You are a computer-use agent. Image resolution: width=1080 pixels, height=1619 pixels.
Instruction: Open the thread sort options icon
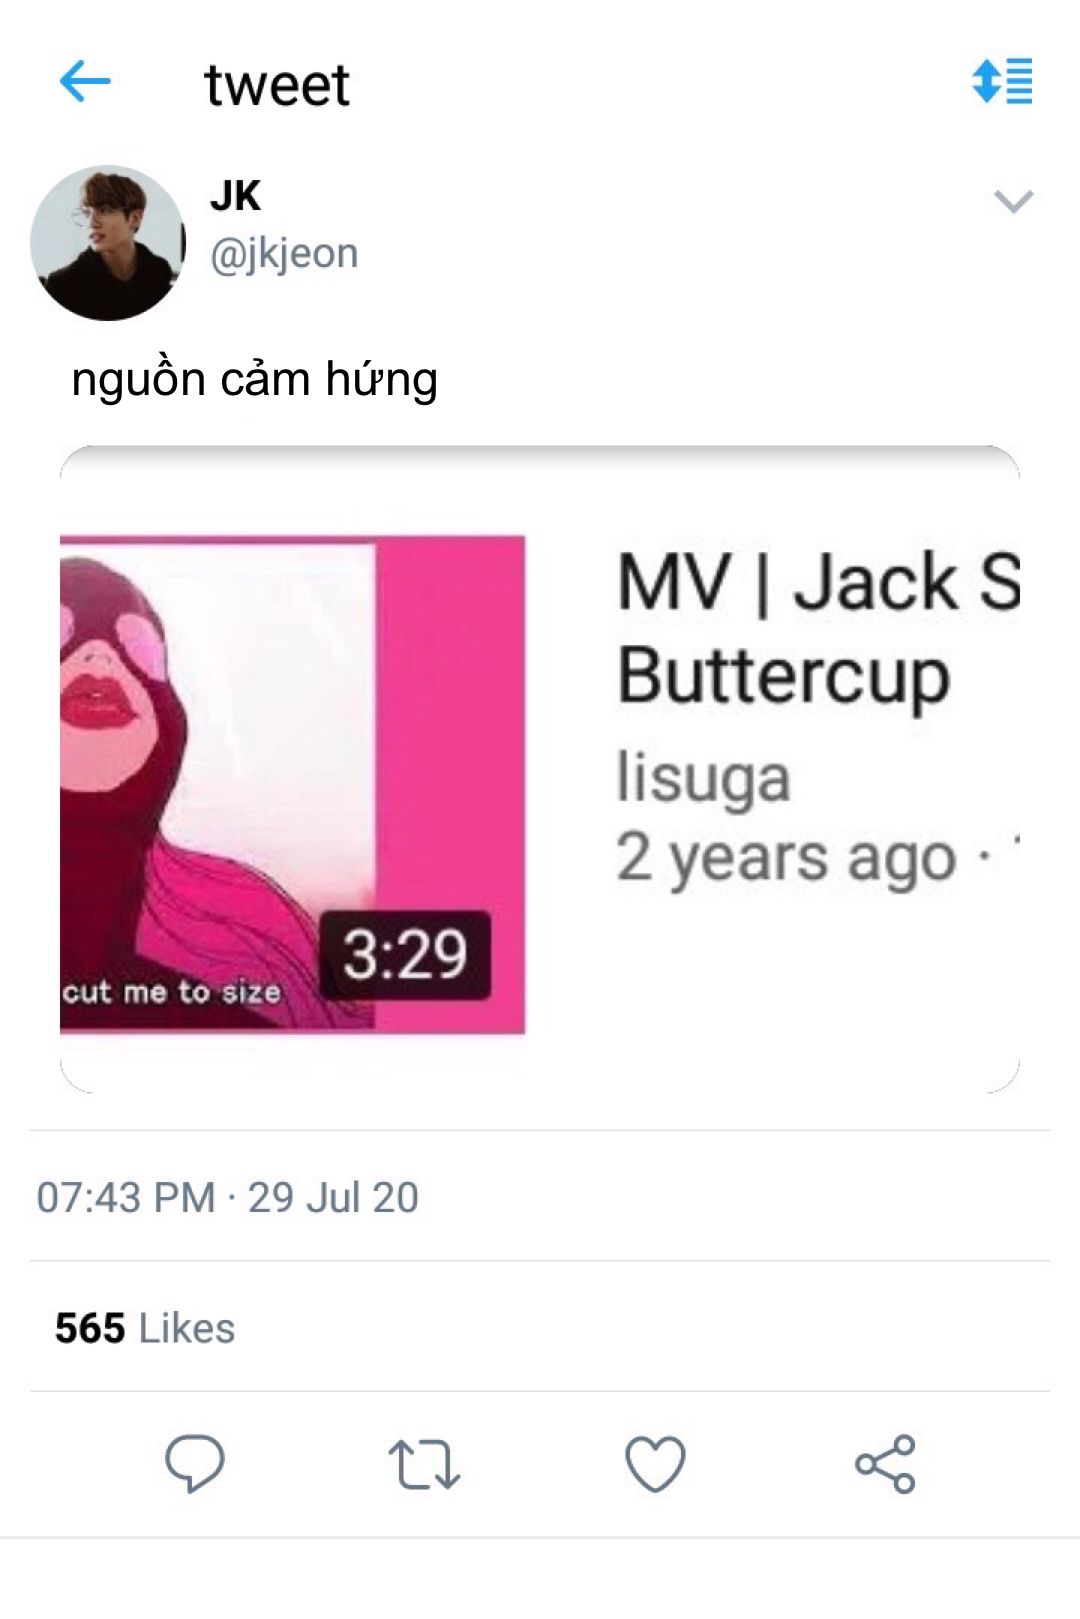[1002, 81]
